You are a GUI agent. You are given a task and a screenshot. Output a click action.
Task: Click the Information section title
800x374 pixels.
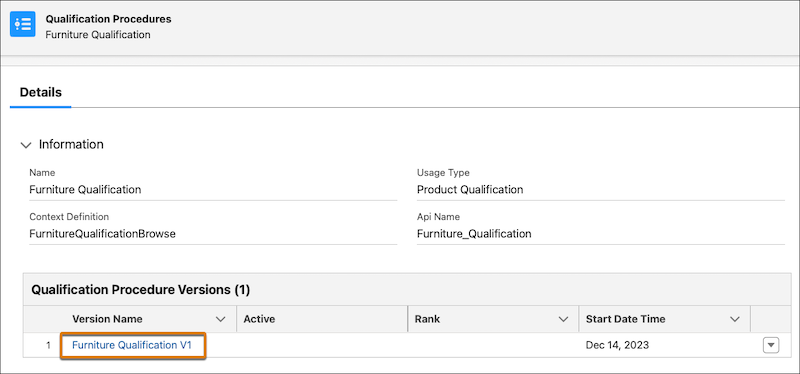pyautogui.click(x=71, y=144)
